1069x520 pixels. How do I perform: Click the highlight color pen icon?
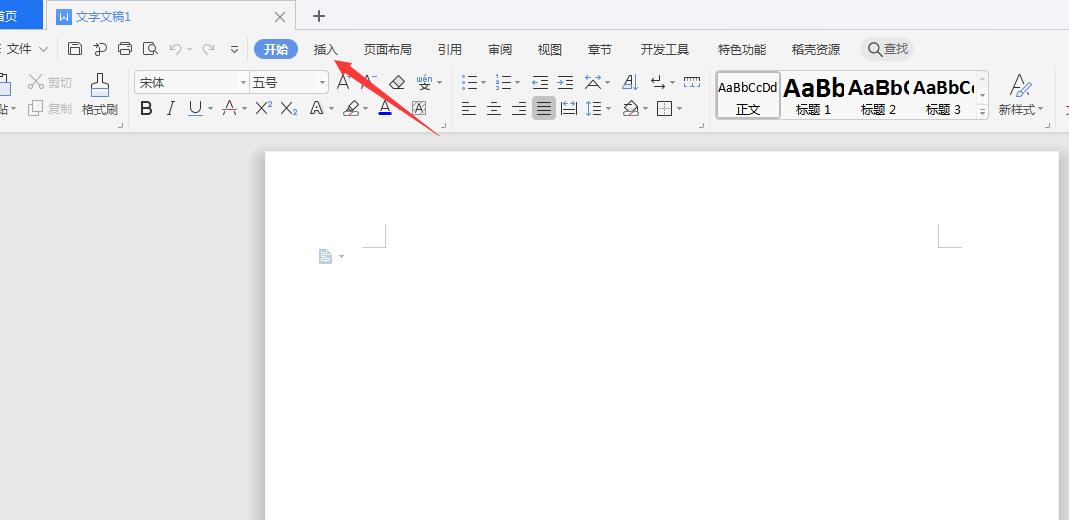point(351,108)
